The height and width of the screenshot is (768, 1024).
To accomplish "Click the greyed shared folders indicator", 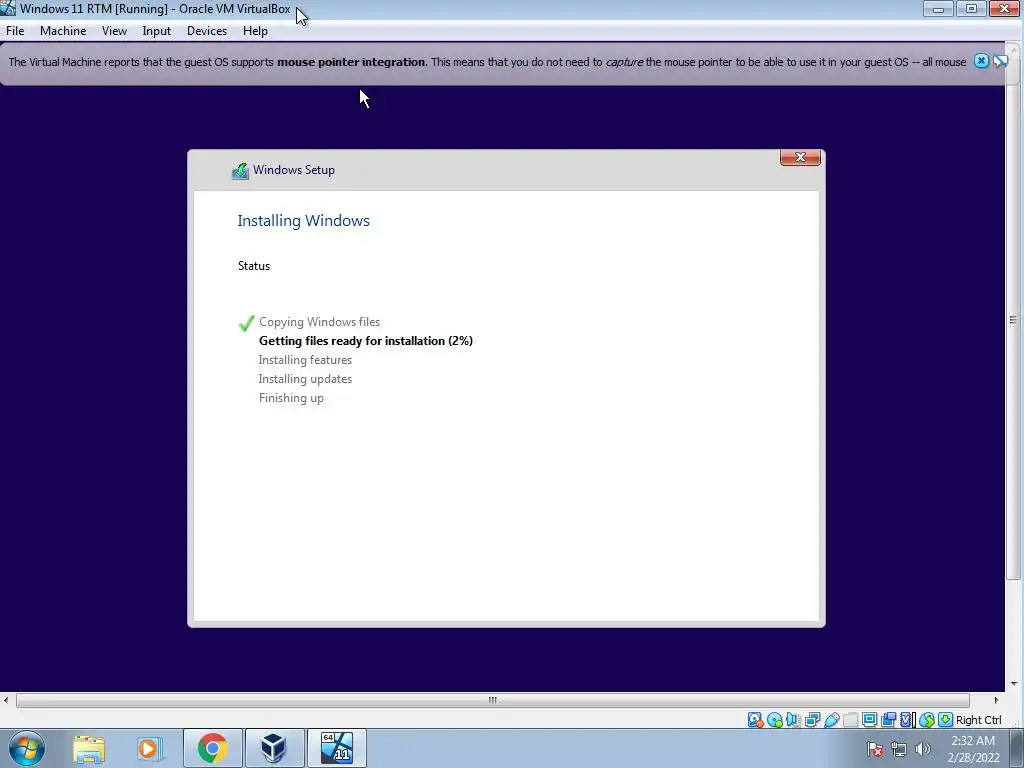I will [850, 720].
